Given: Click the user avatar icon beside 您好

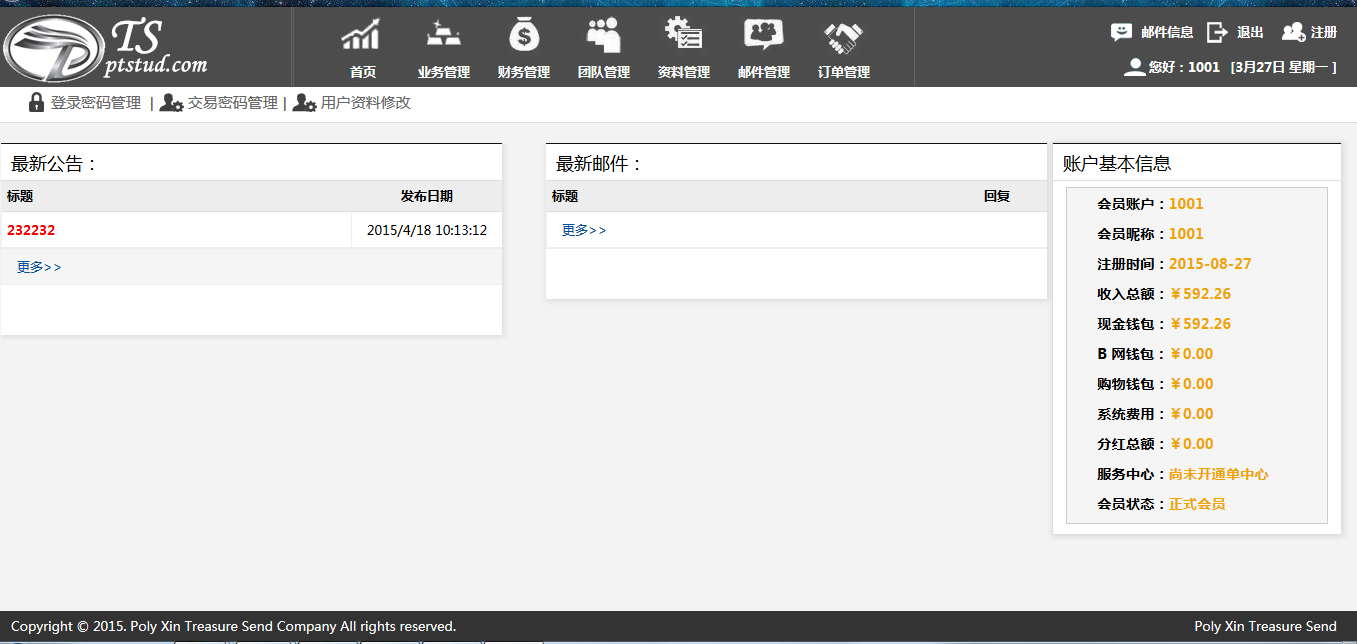Looking at the screenshot, I should tap(1135, 67).
